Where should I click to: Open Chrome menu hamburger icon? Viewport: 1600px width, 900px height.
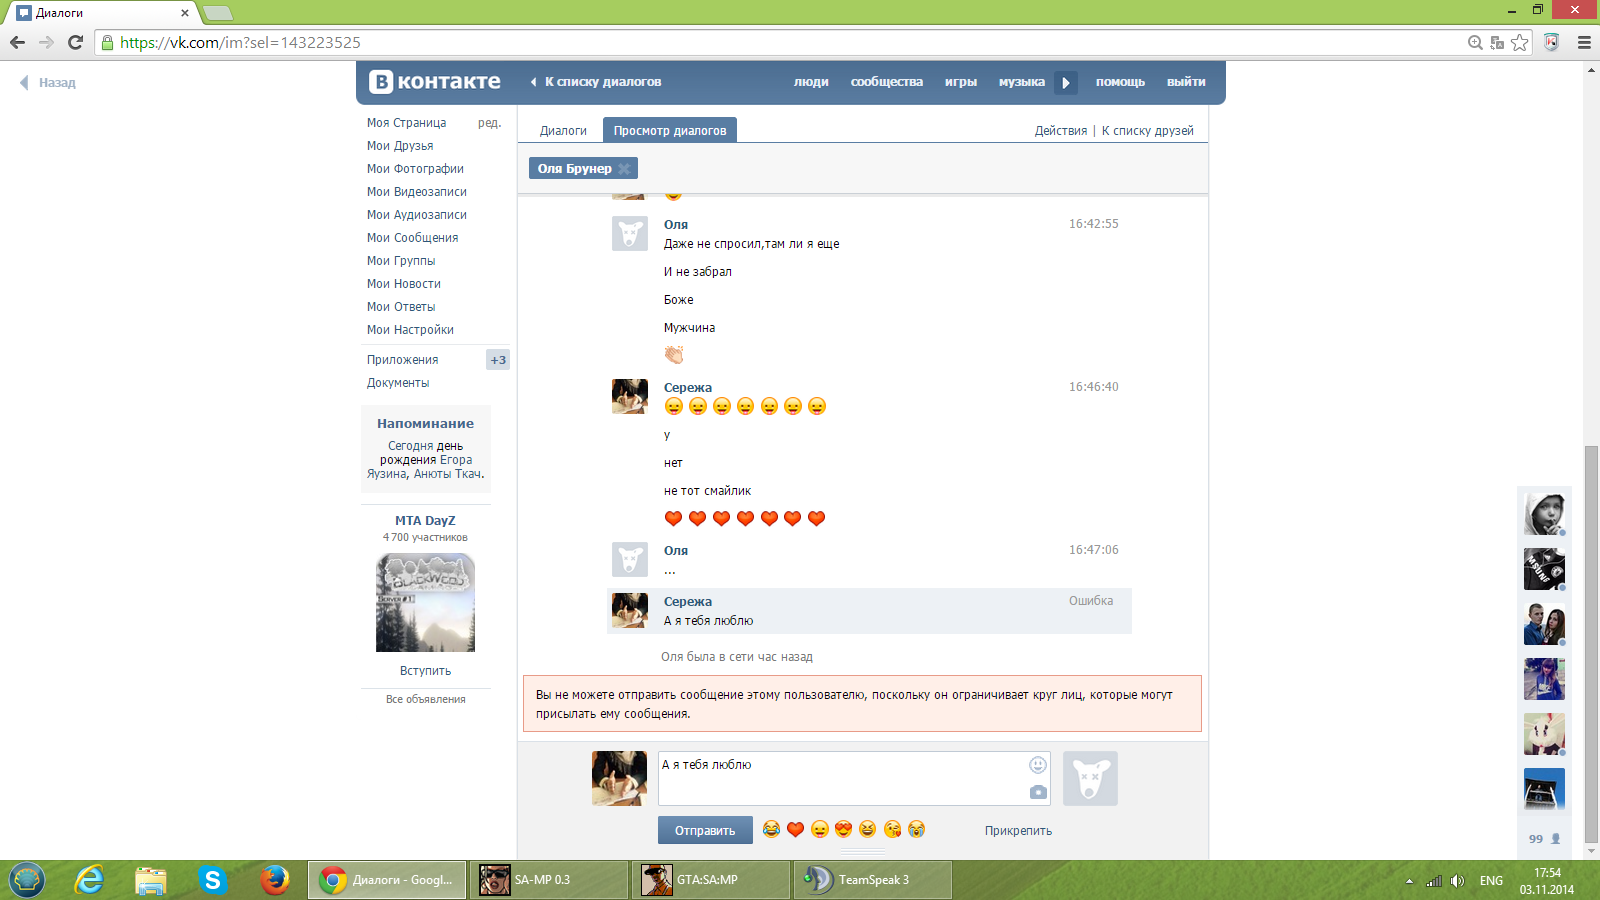1584,42
